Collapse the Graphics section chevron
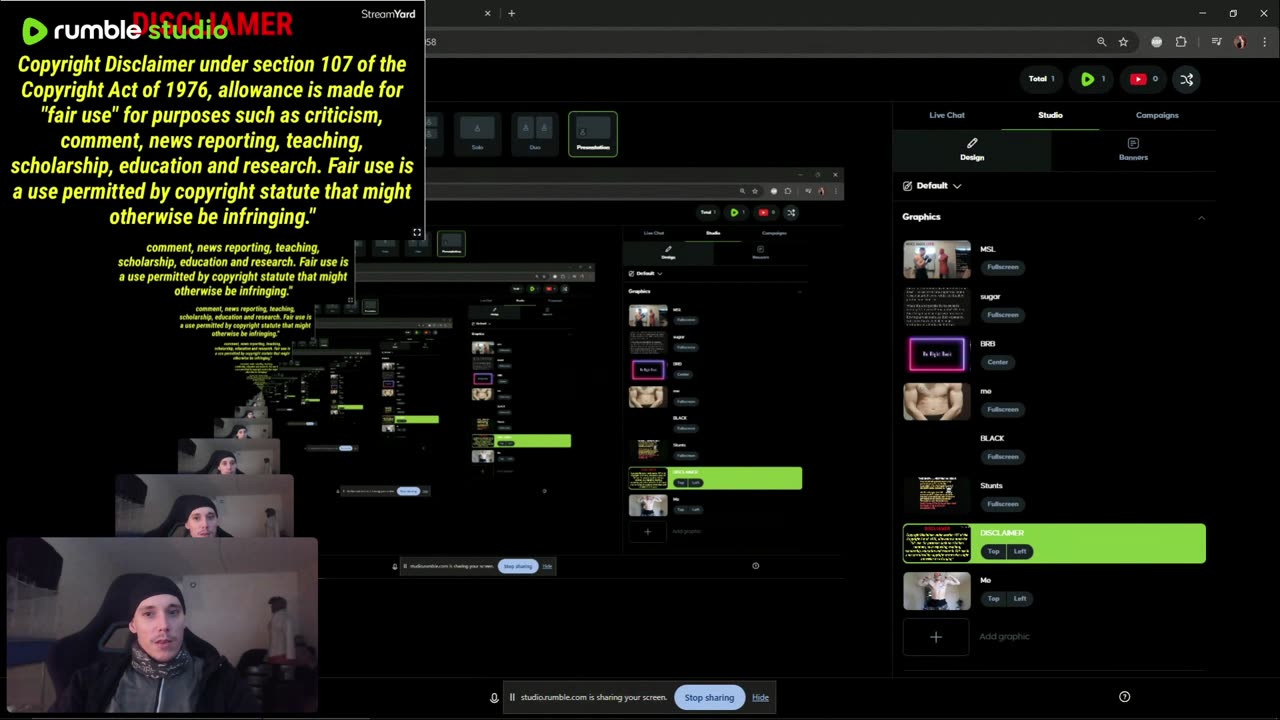1280x720 pixels. coord(1201,217)
